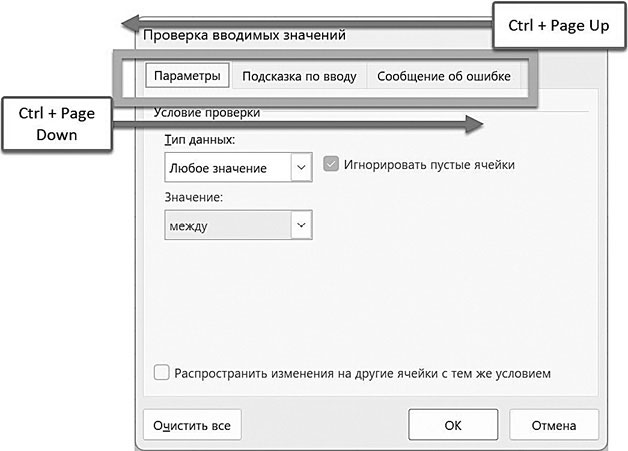628x451 pixels.
Task: Click the Проверка вводимых значений title bar
Action: 244,35
